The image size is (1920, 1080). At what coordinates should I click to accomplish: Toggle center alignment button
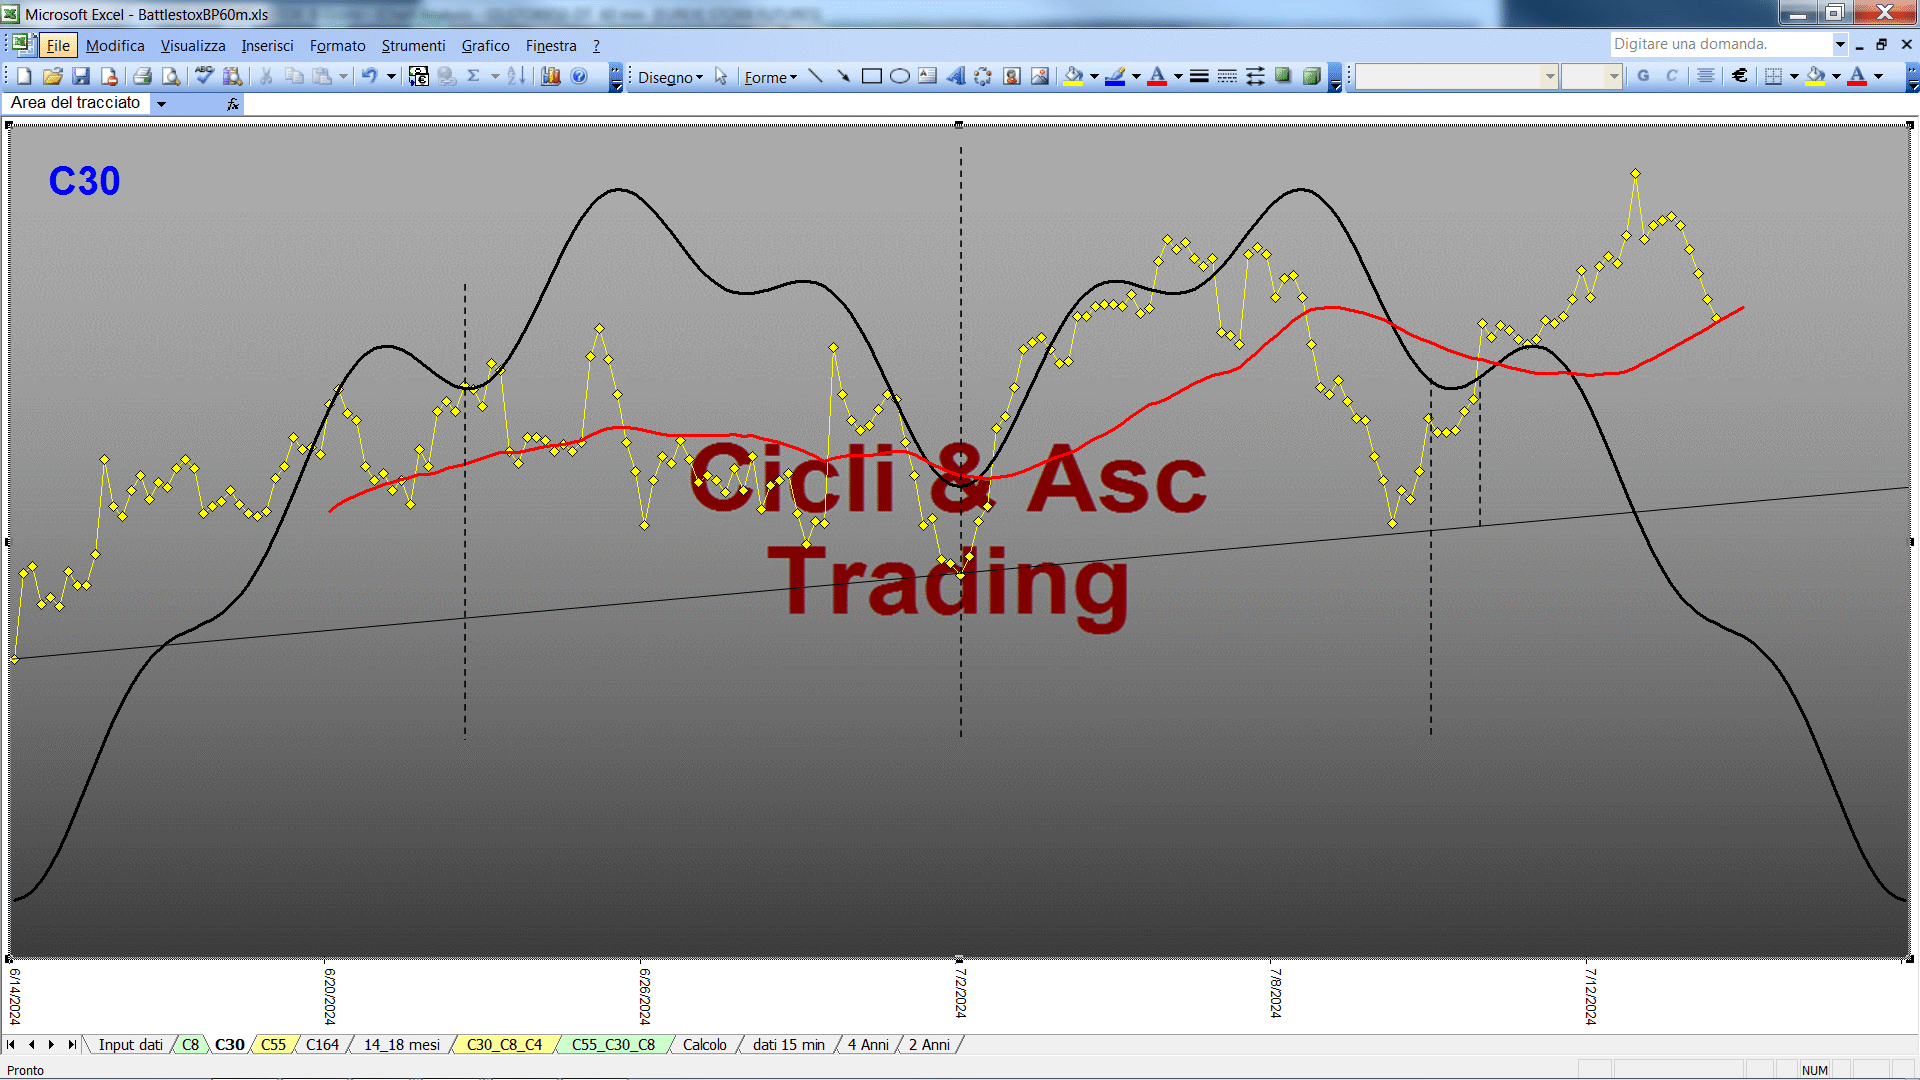(1706, 76)
